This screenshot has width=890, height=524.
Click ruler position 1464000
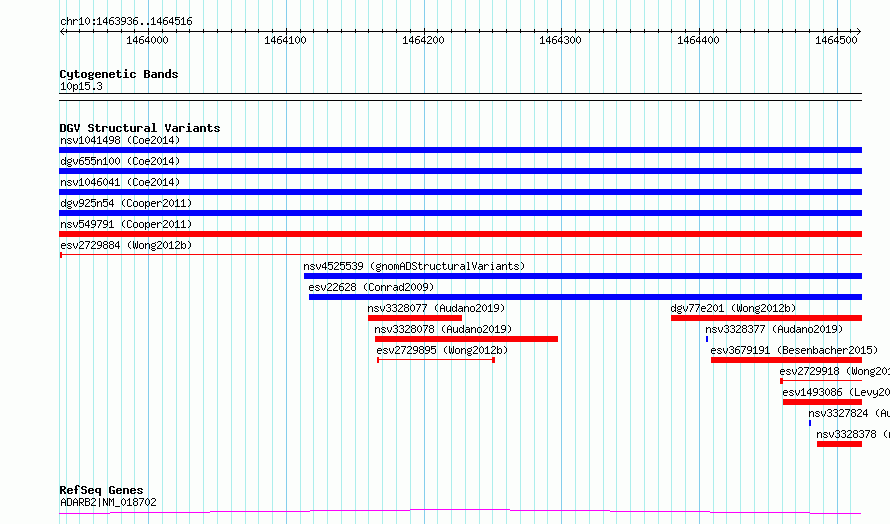tap(148, 40)
